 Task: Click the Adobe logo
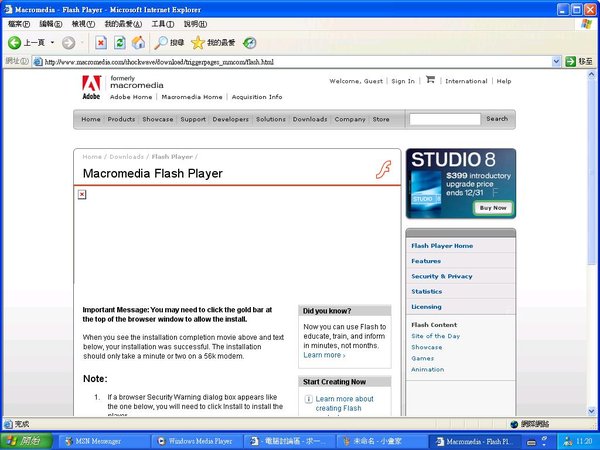[91, 87]
